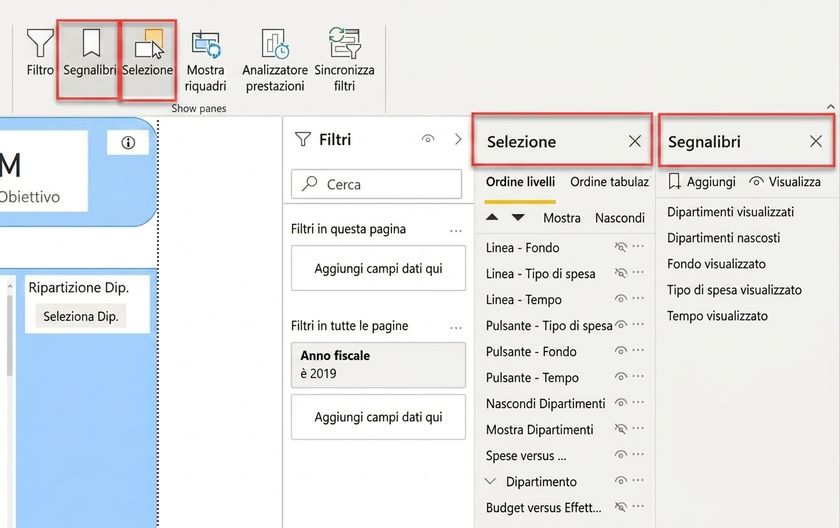Open Tipo di spesa visualizzato bookmark
The height and width of the screenshot is (528, 840).
pyautogui.click(x=734, y=290)
